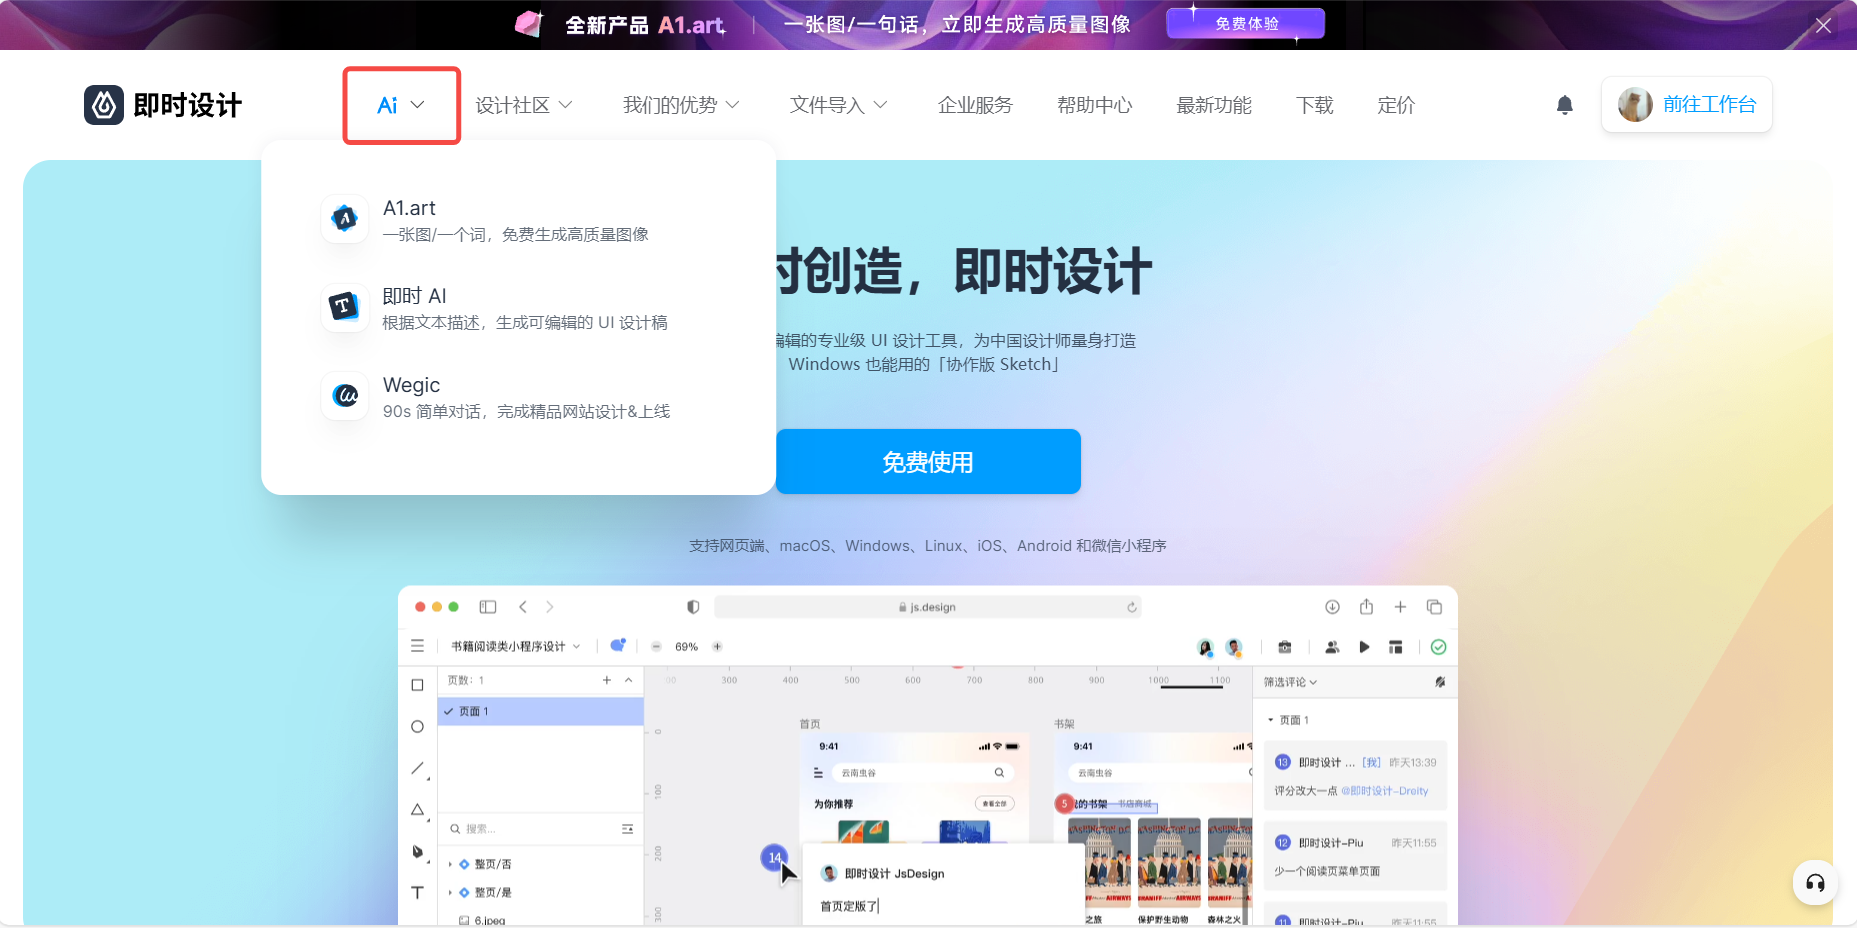1857x928 pixels.
Task: Click the browser sidebar toggle icon
Action: [488, 607]
